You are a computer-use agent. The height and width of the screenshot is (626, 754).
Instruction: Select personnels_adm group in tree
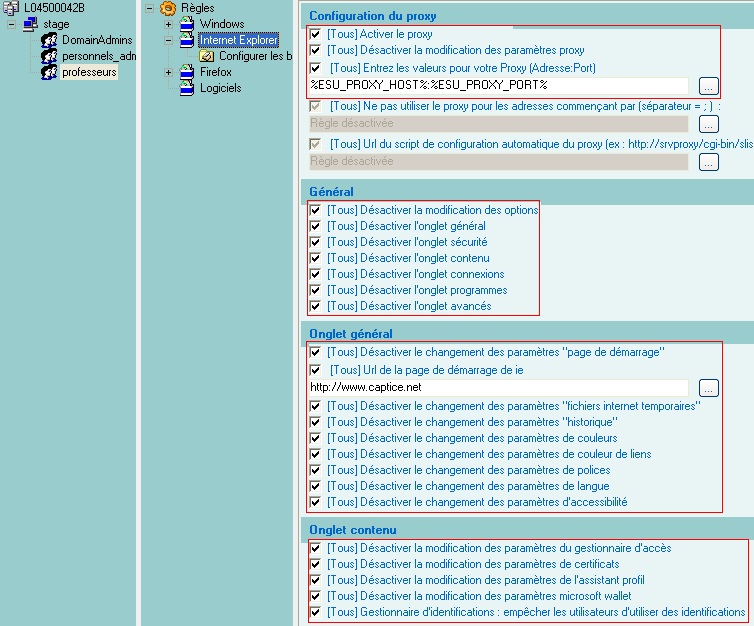98,56
